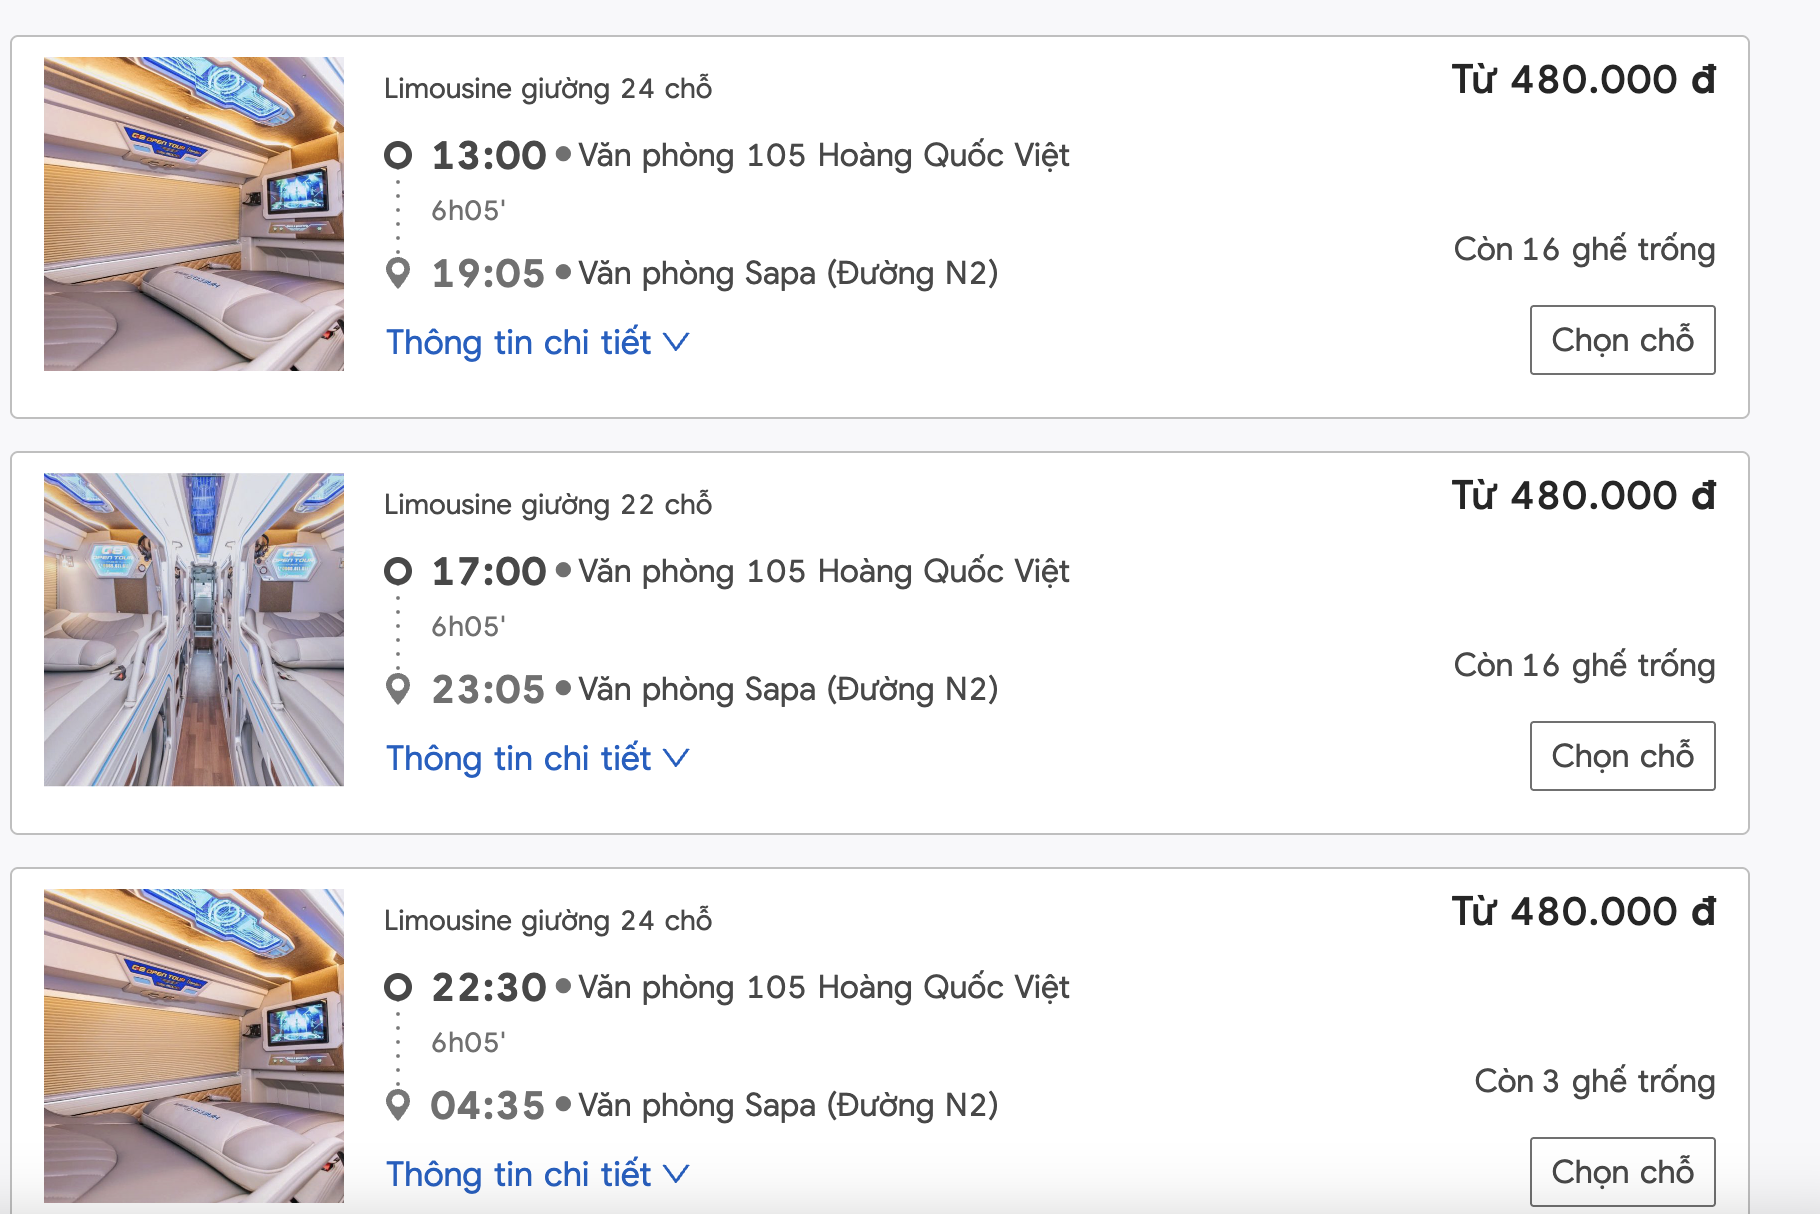The width and height of the screenshot is (1820, 1214).
Task: Click the Limousine giường 24 chỗ heading on top card
Action: [x=548, y=88]
